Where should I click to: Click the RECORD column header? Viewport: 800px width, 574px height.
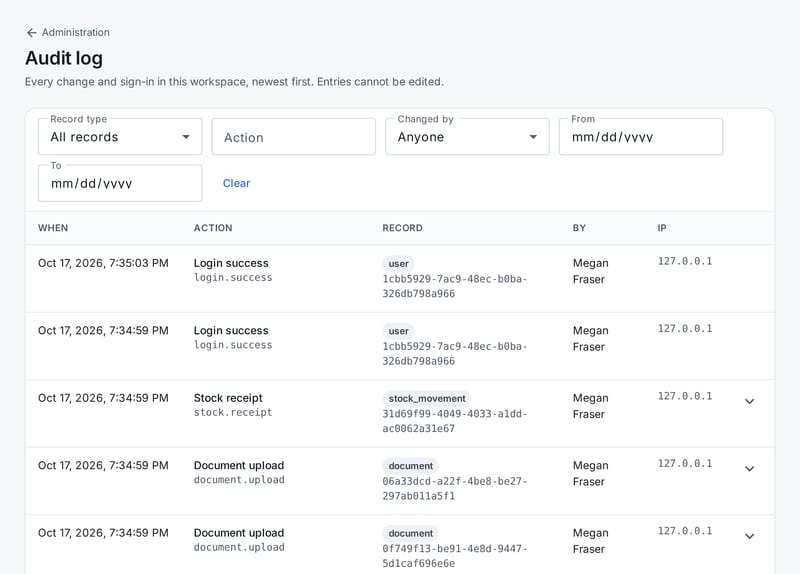(403, 228)
